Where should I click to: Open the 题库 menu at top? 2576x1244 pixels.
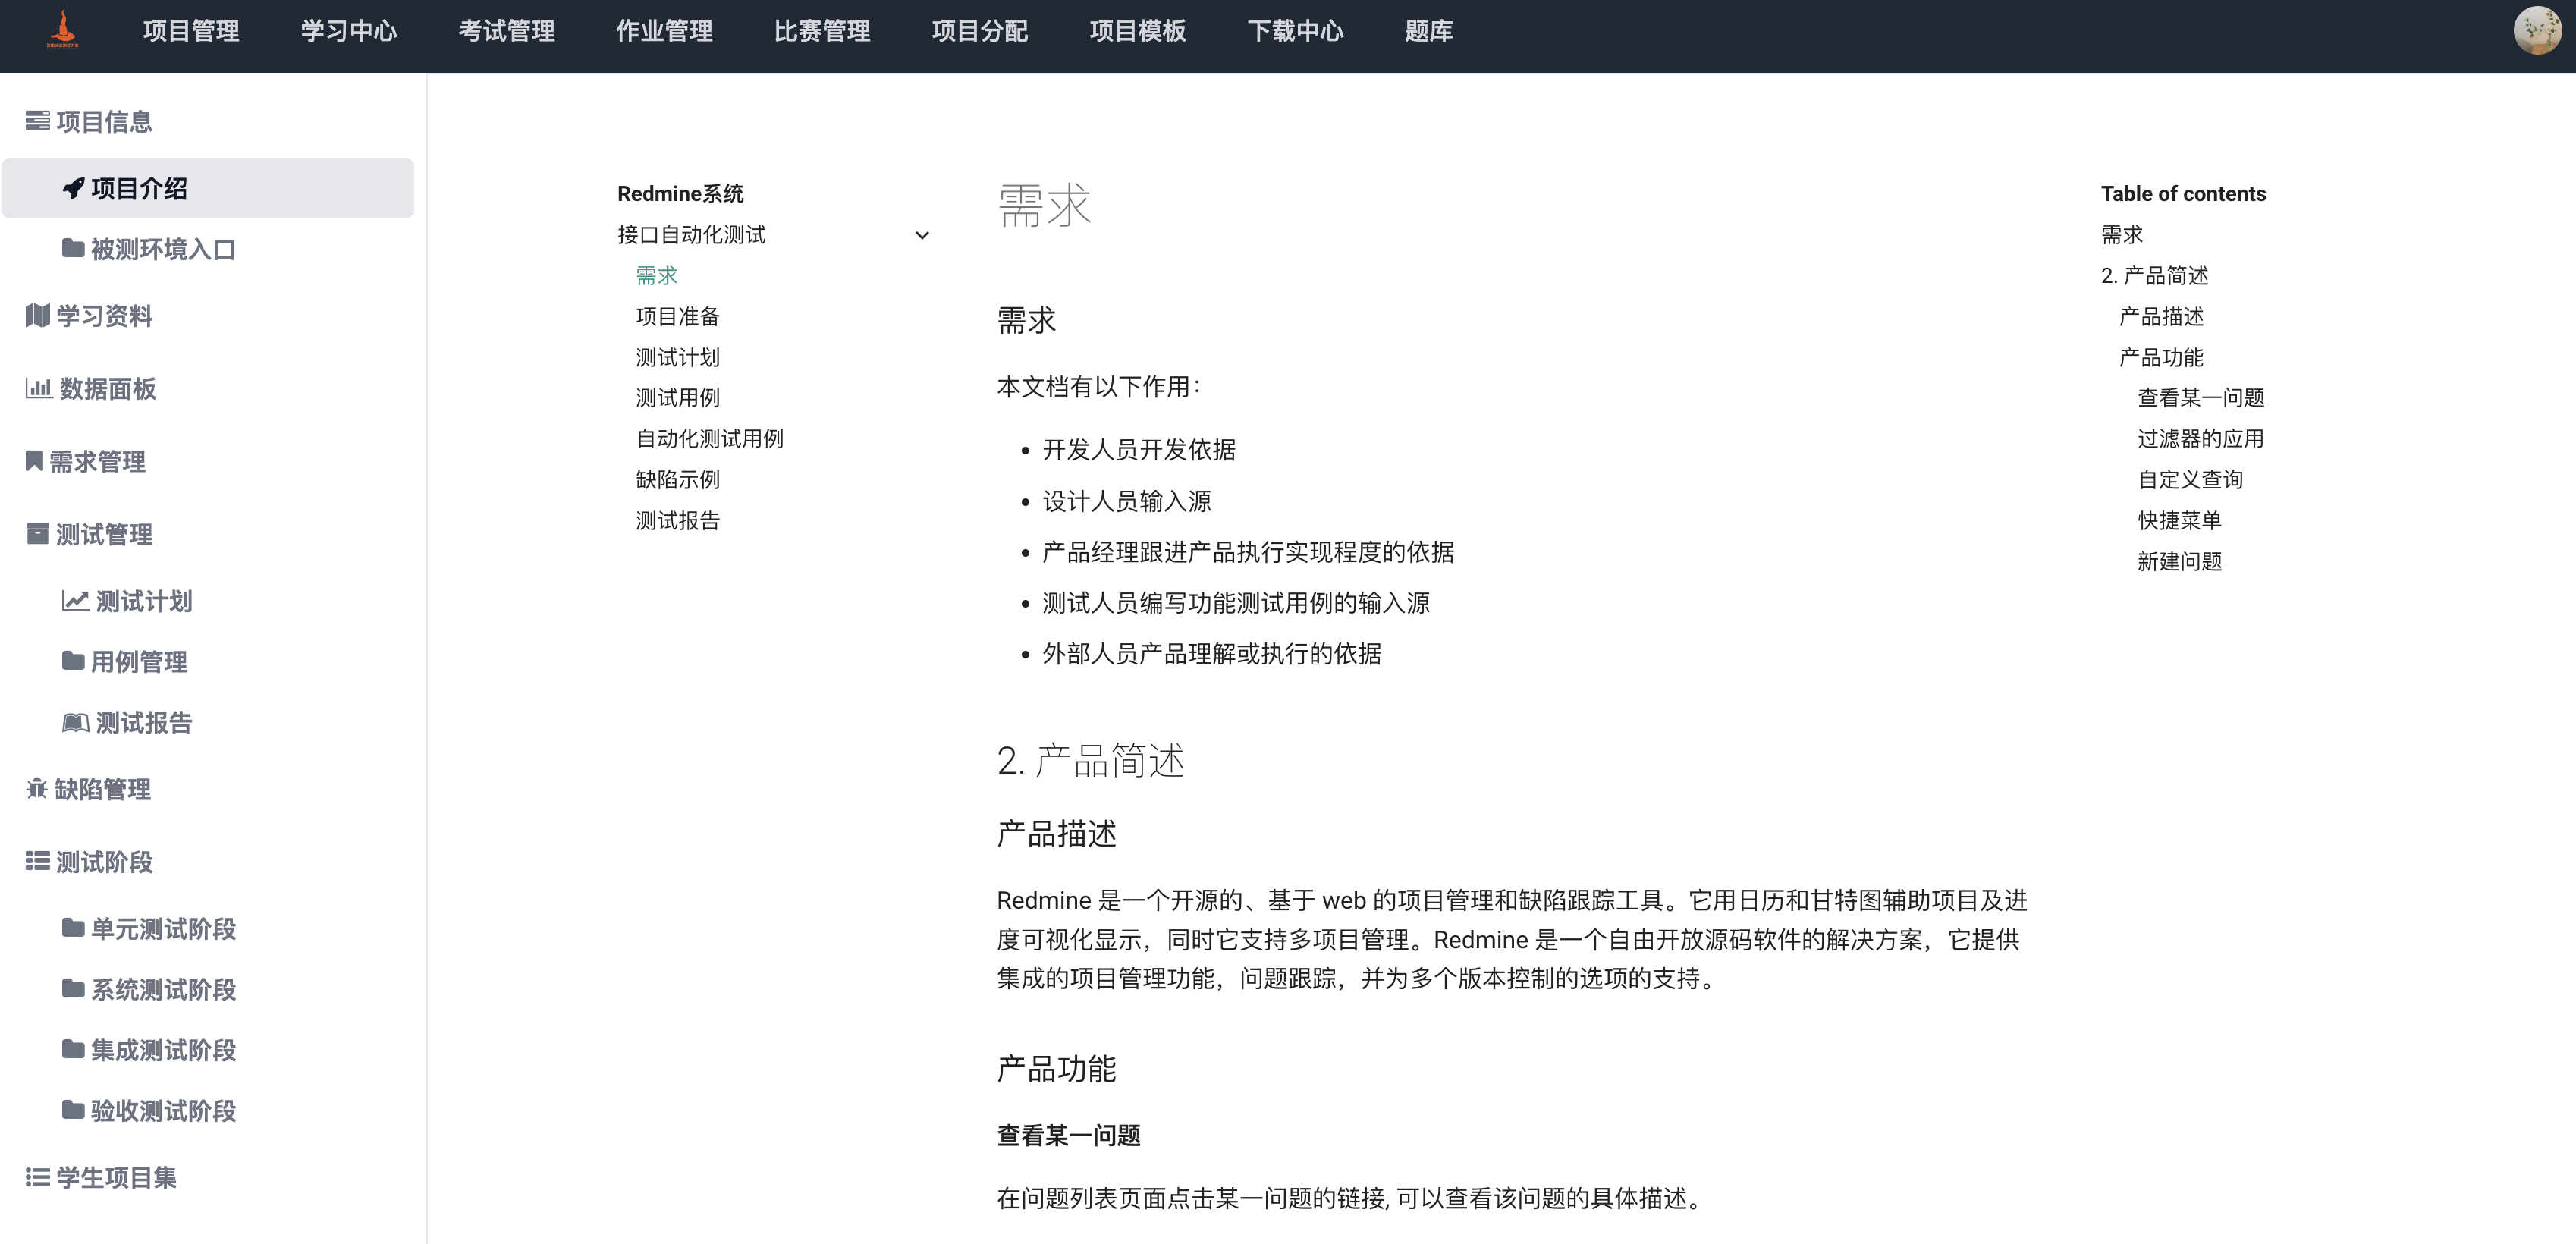(1429, 31)
